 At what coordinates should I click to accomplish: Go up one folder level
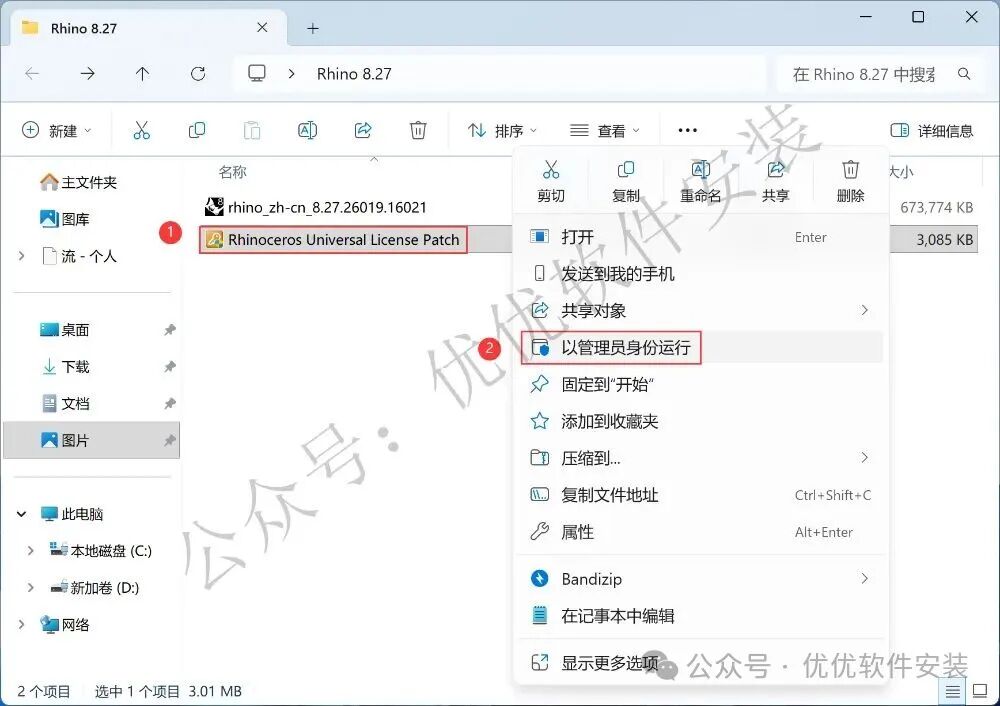[x=142, y=74]
